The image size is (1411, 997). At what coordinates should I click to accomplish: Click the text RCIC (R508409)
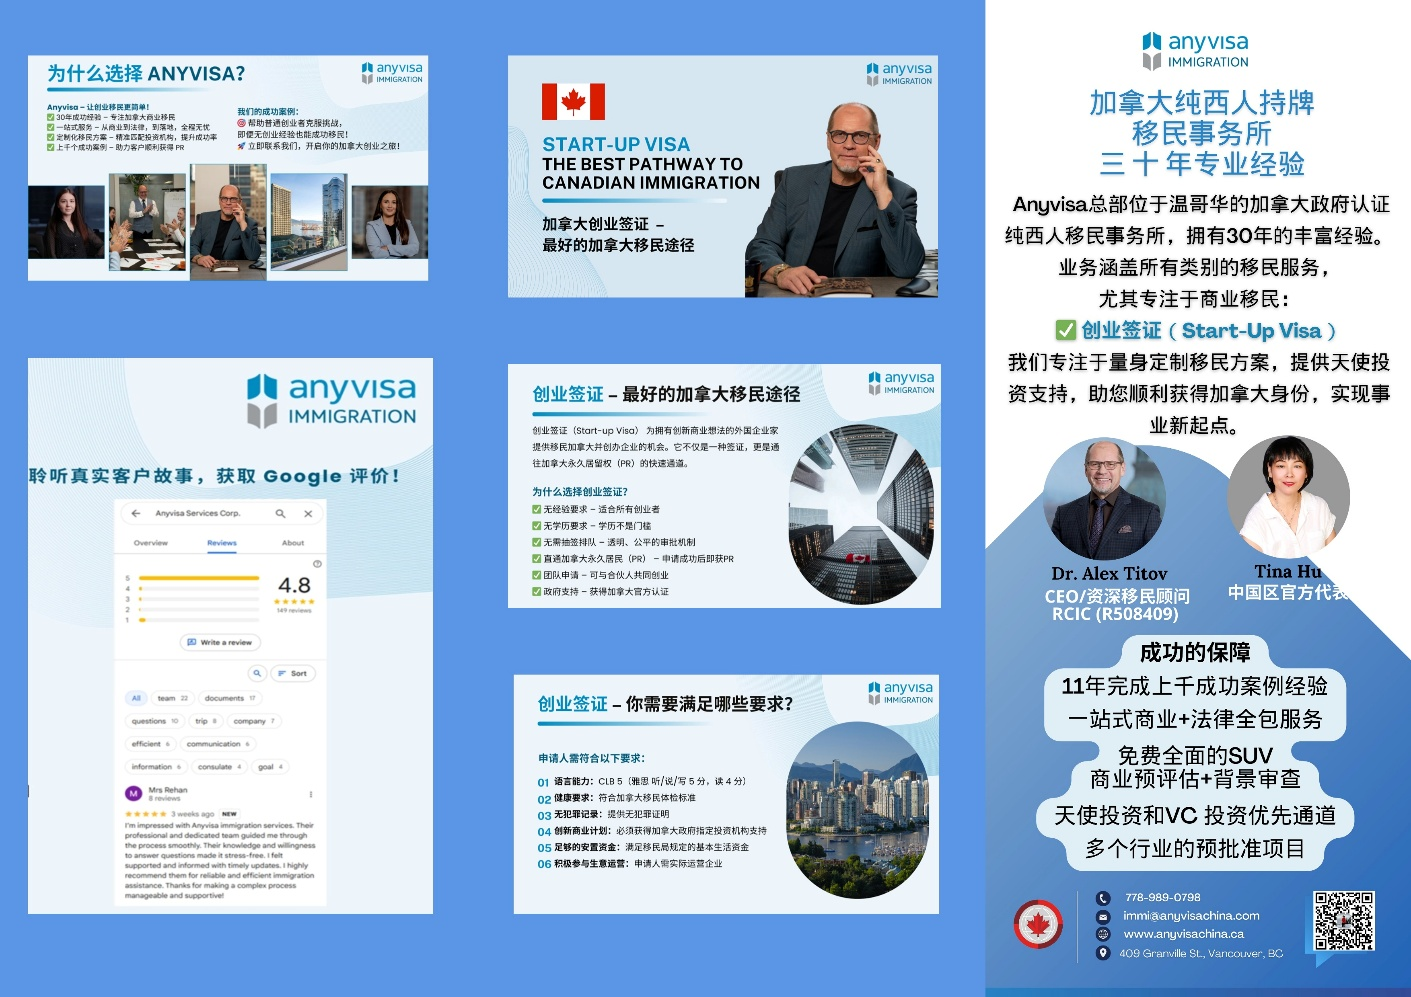1115,614
